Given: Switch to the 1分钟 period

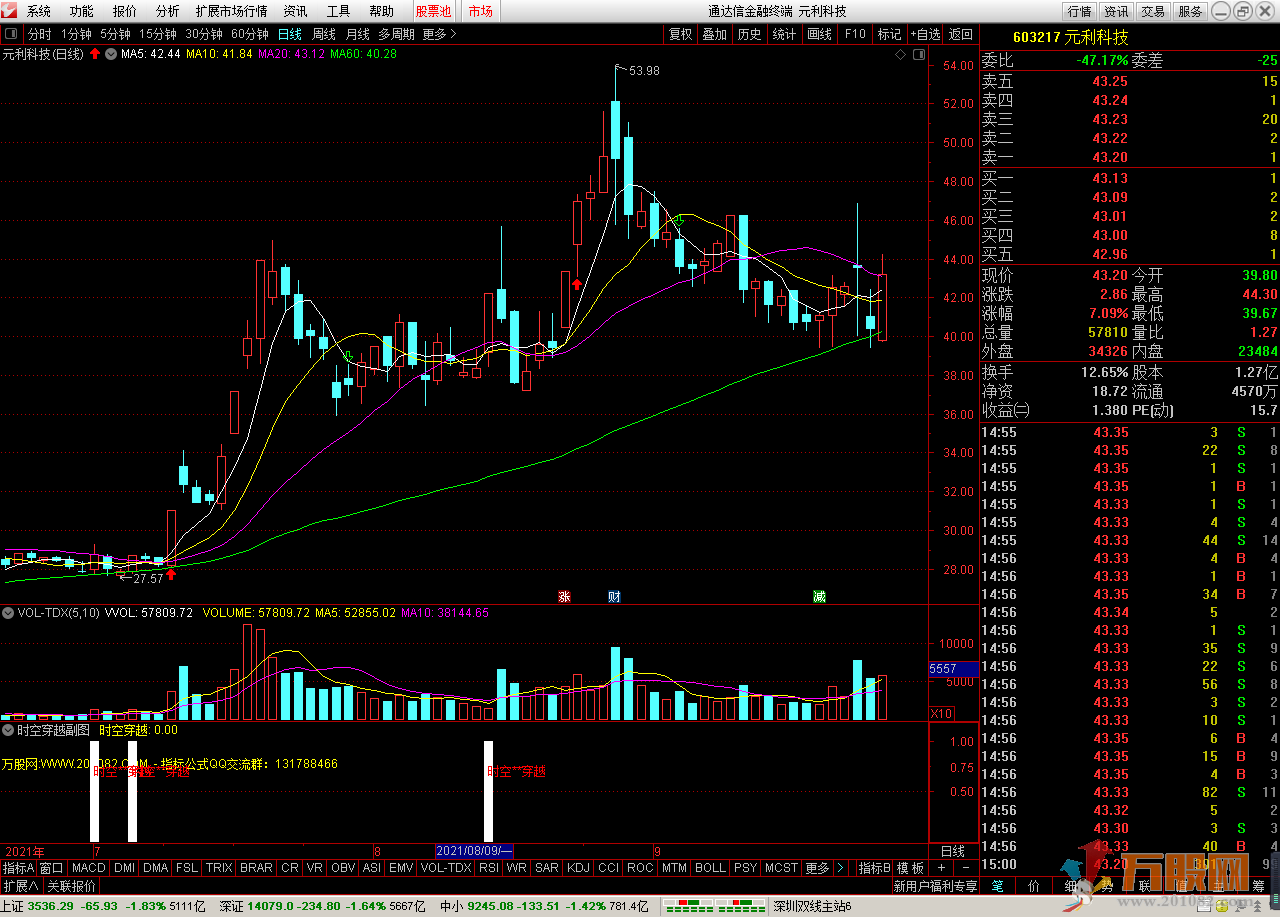Looking at the screenshot, I should point(76,34).
